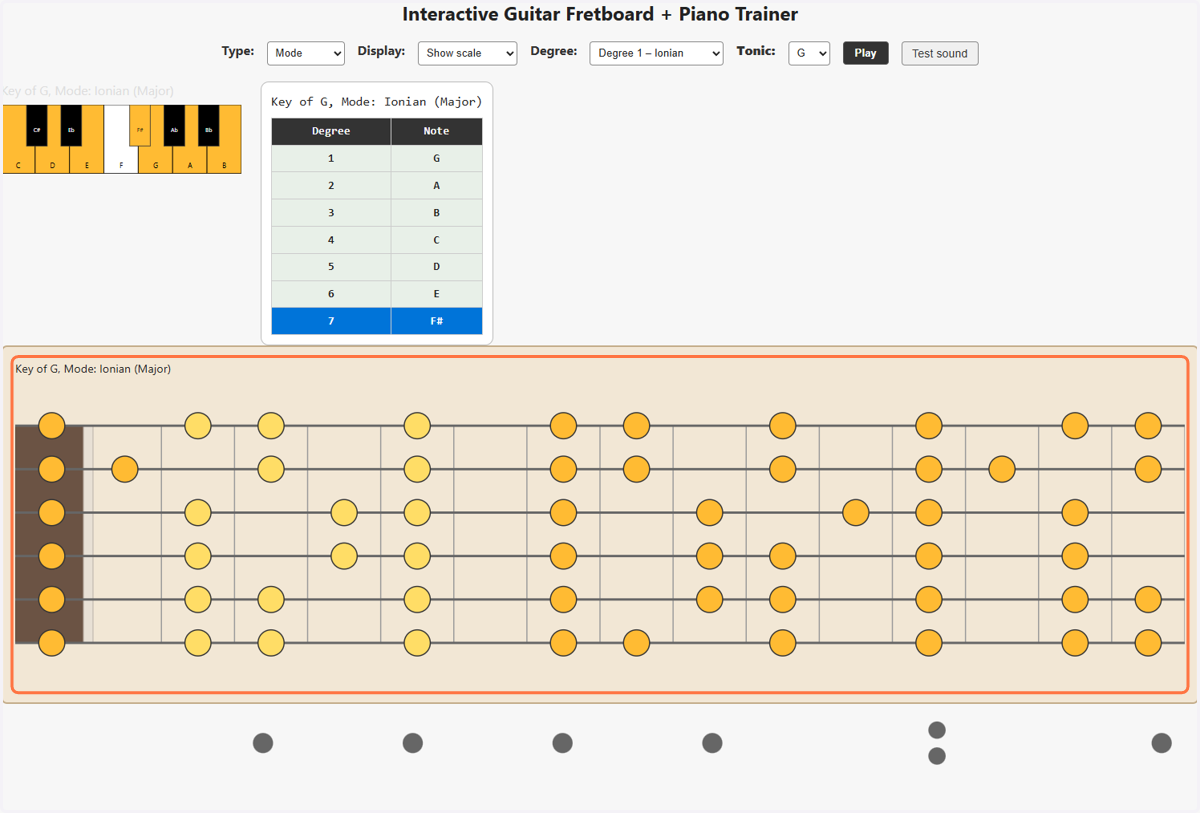Click the degree number 7 cell in the table

331,321
